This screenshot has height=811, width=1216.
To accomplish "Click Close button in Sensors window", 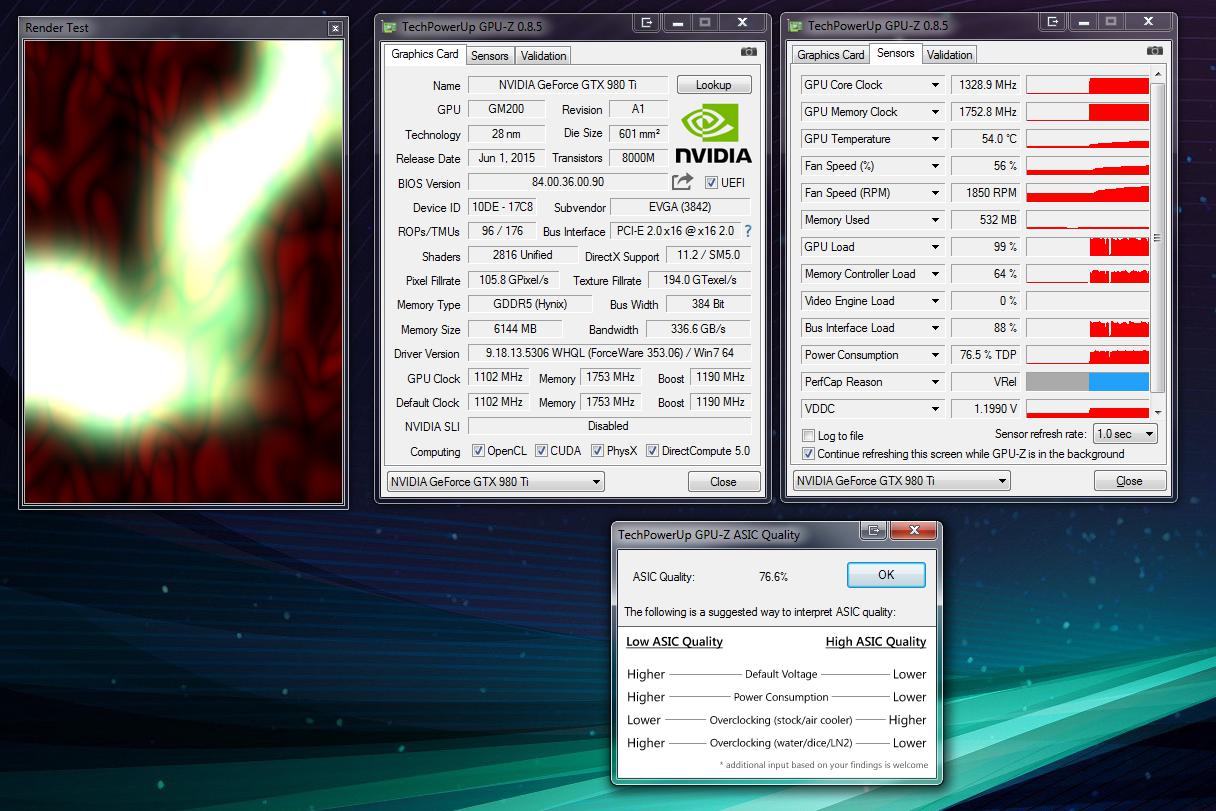I will 1129,481.
